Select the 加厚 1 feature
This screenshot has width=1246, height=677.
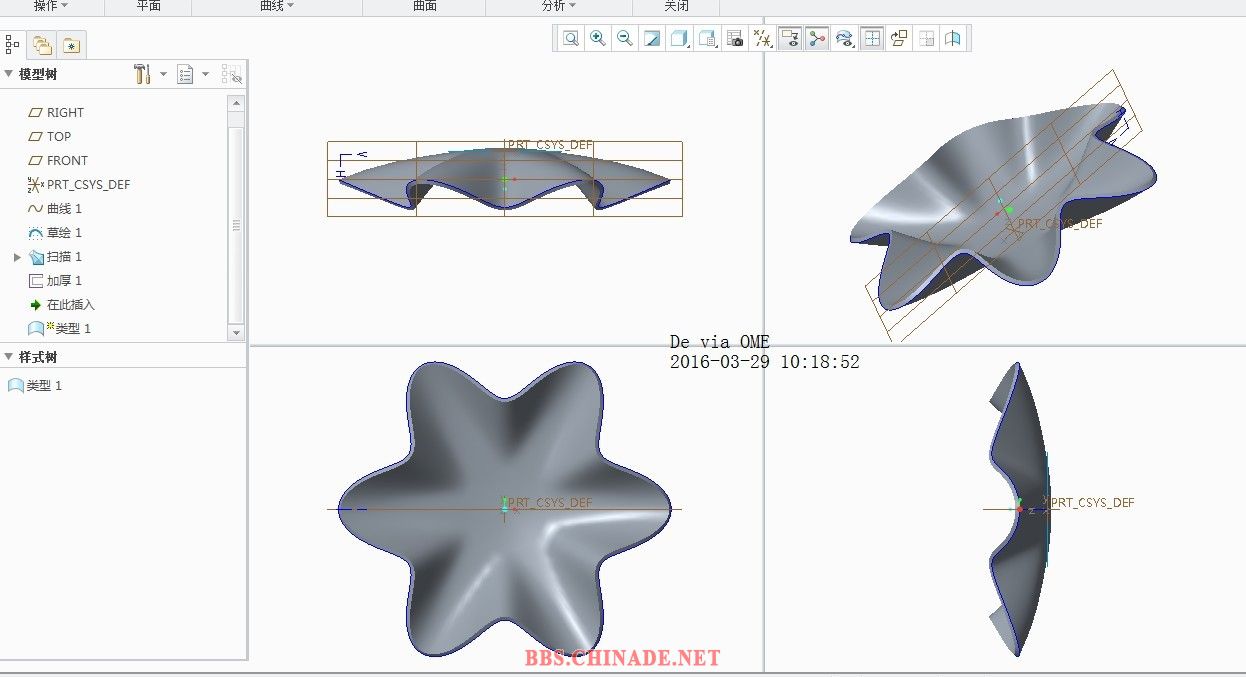click(64, 281)
